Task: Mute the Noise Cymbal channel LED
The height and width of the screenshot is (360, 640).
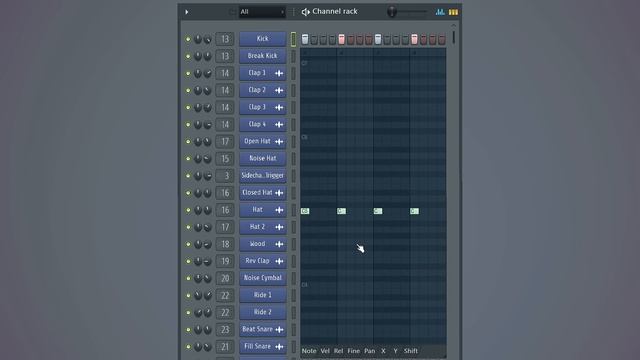Action: 188,278
